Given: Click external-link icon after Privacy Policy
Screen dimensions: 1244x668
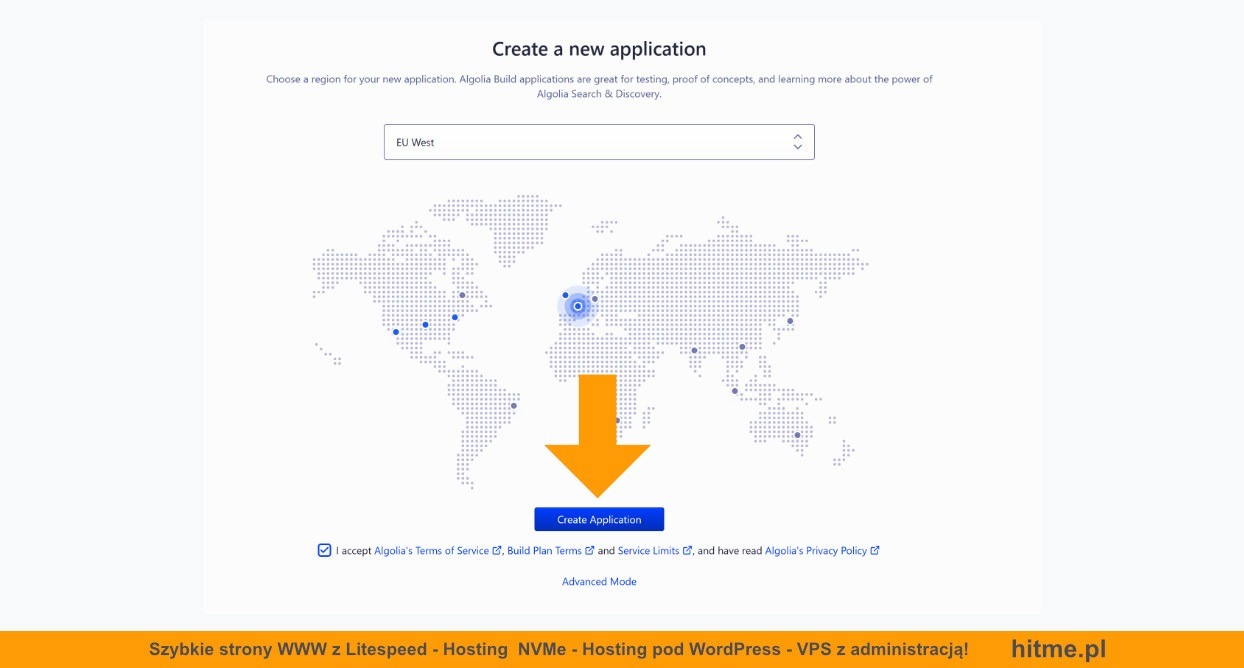Looking at the screenshot, I should point(875,551).
